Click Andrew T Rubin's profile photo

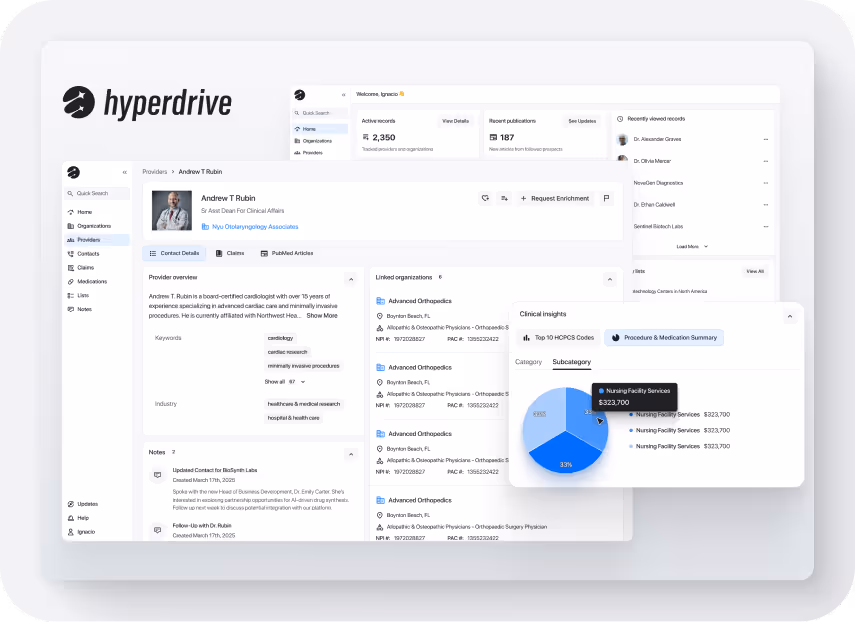click(x=172, y=210)
